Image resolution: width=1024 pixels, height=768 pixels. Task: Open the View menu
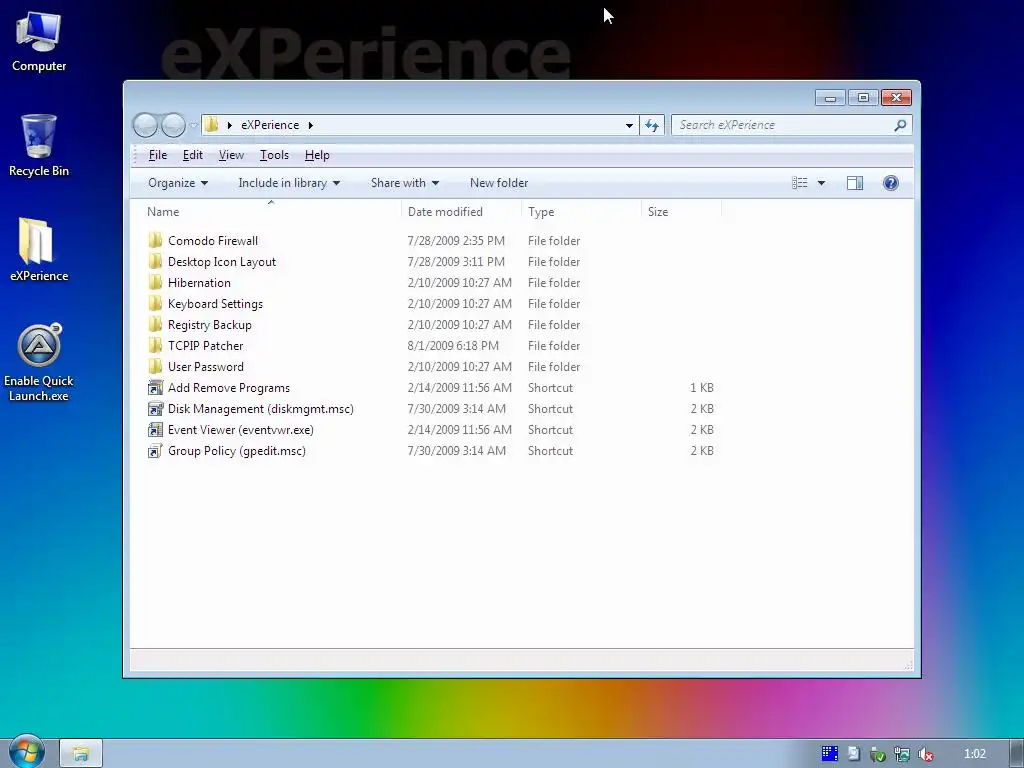231,155
